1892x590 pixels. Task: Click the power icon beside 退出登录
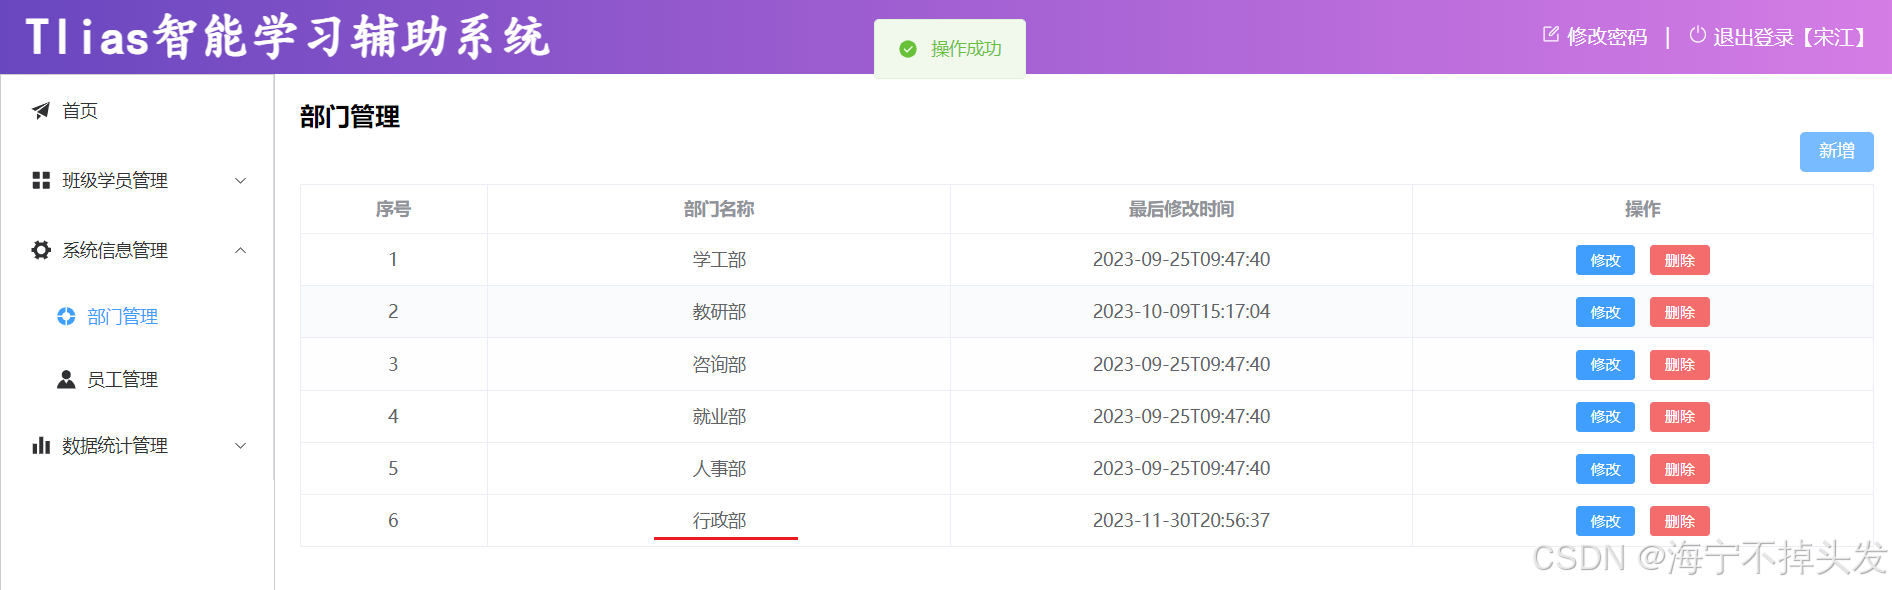1697,35
